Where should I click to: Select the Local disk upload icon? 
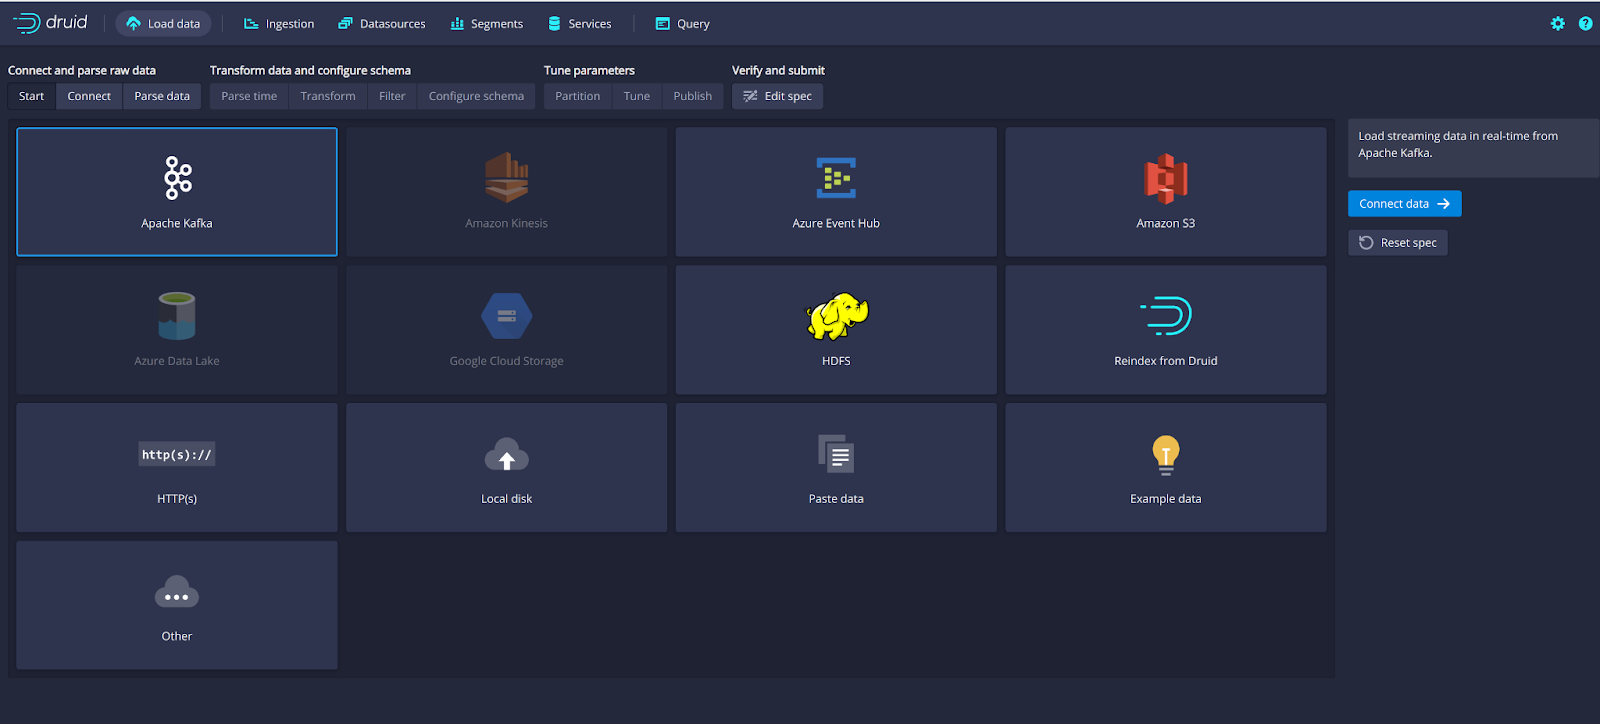tap(506, 455)
